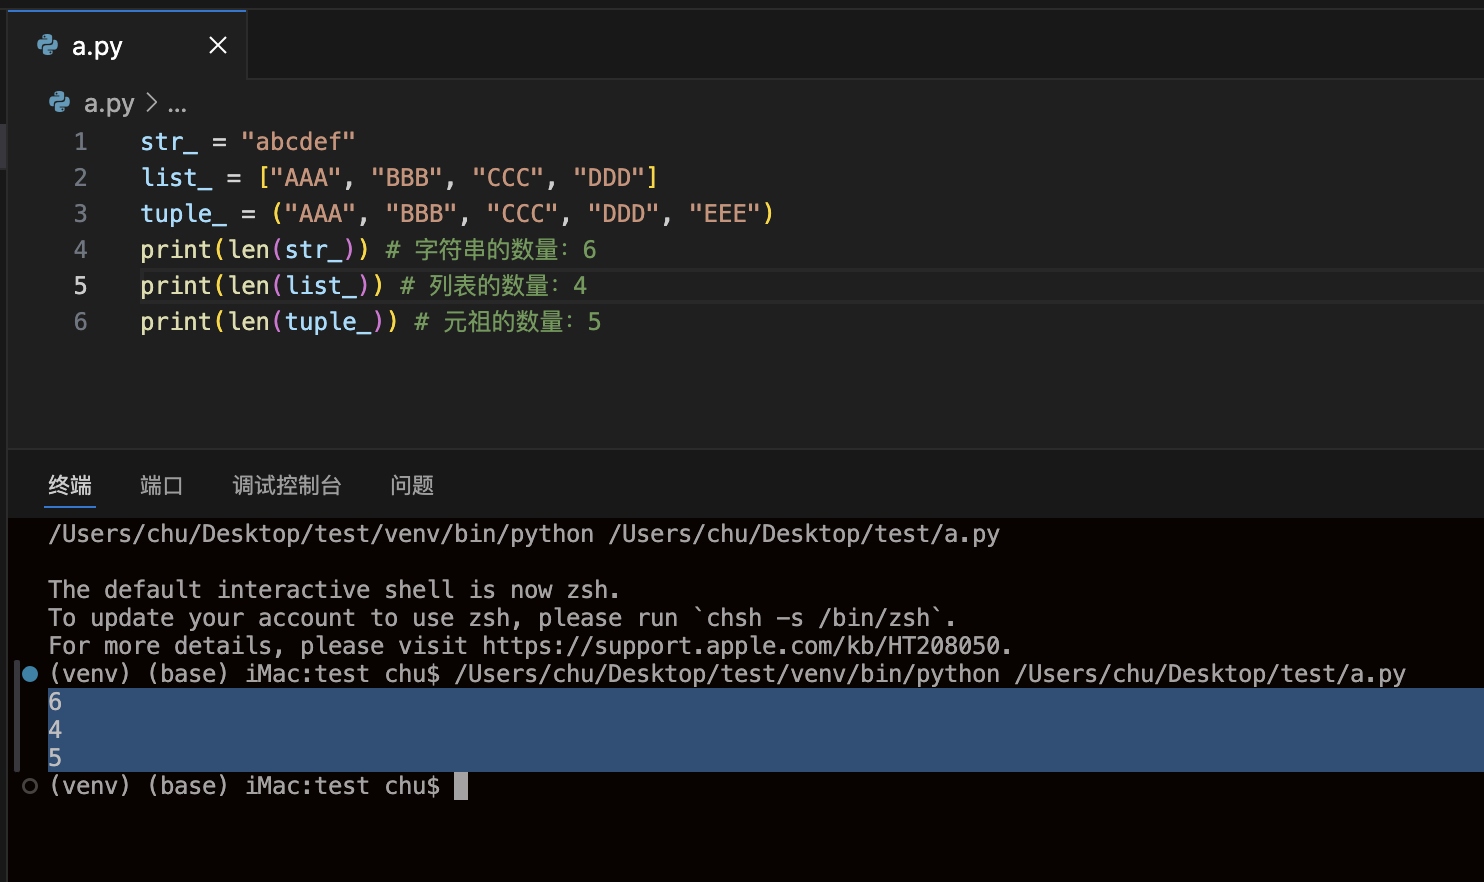Click the Python icon in the breadcrumb
The image size is (1484, 882).
click(x=60, y=103)
